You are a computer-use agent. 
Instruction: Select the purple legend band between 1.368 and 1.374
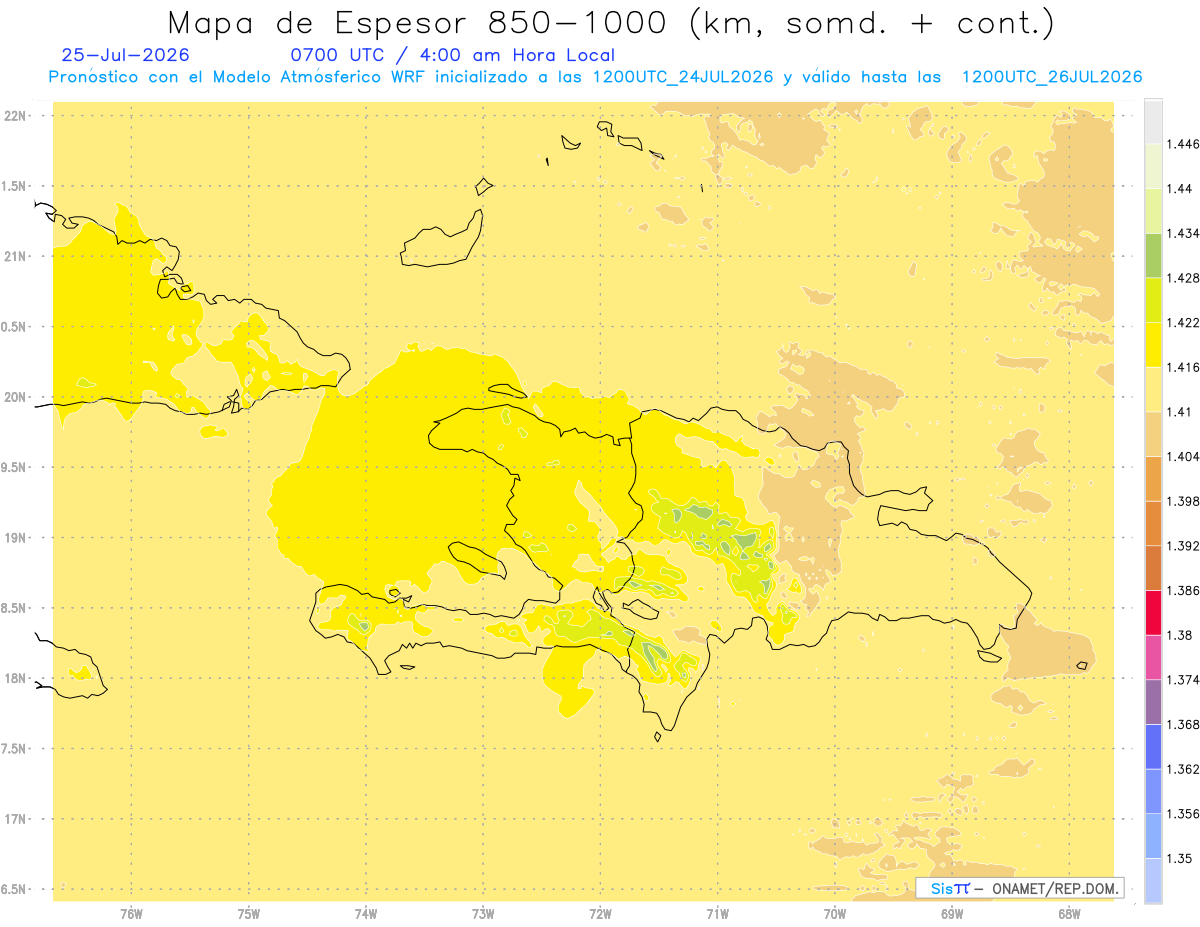[x=1153, y=702]
